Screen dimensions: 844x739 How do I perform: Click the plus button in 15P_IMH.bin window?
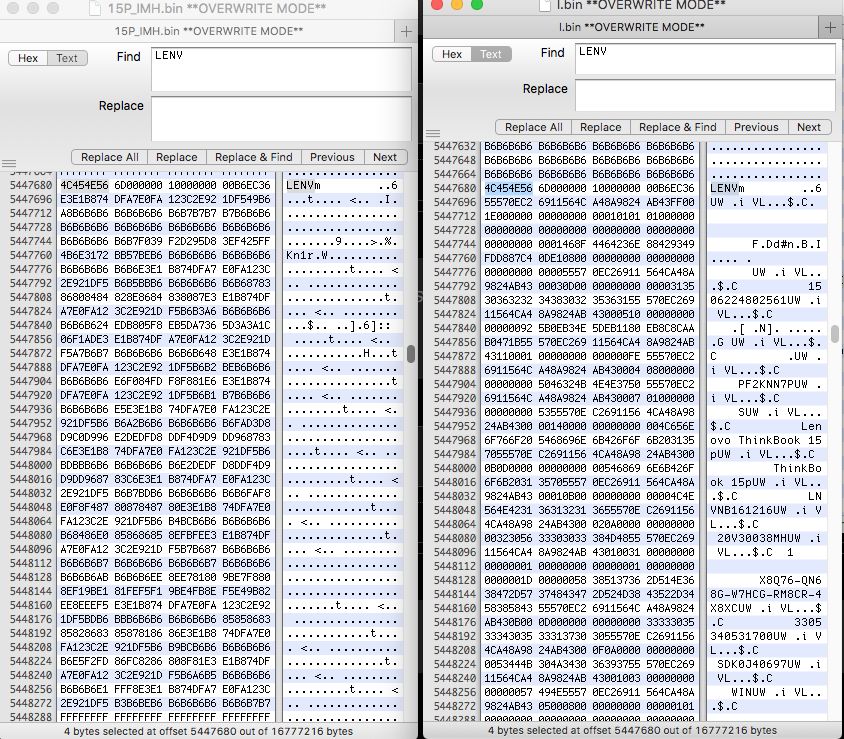(407, 31)
